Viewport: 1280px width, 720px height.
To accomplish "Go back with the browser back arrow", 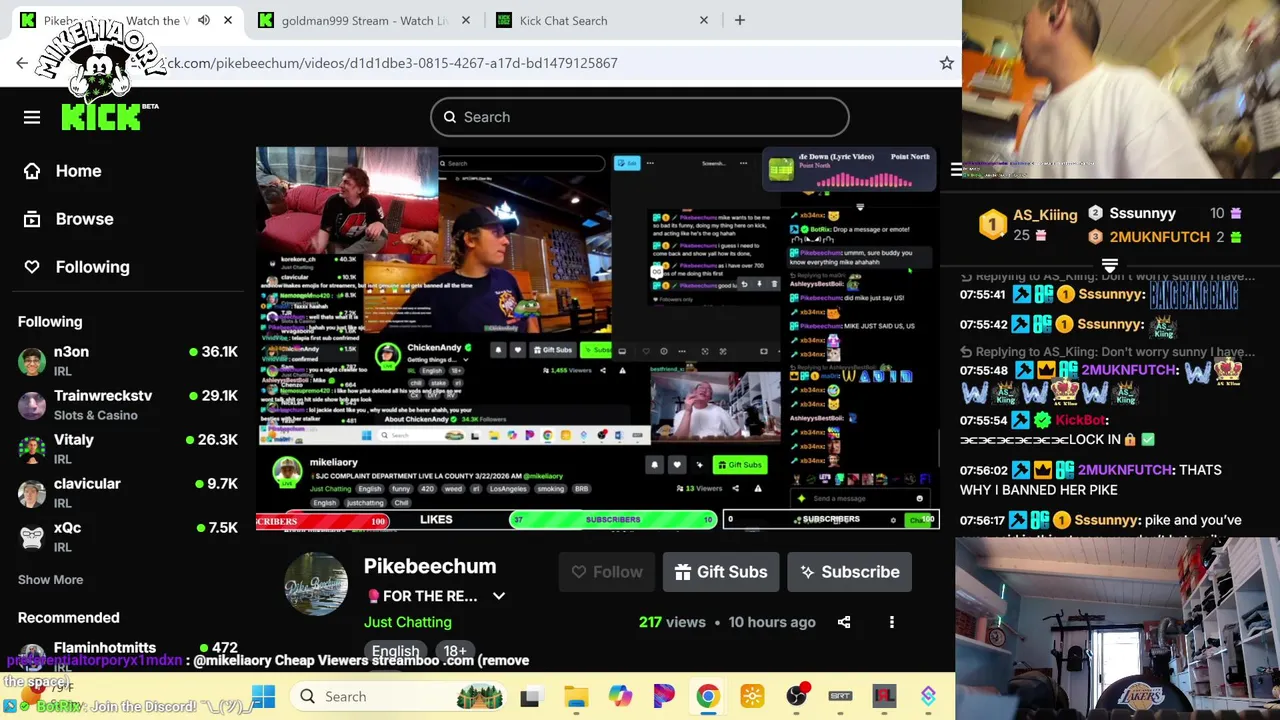I will pyautogui.click(x=22, y=63).
